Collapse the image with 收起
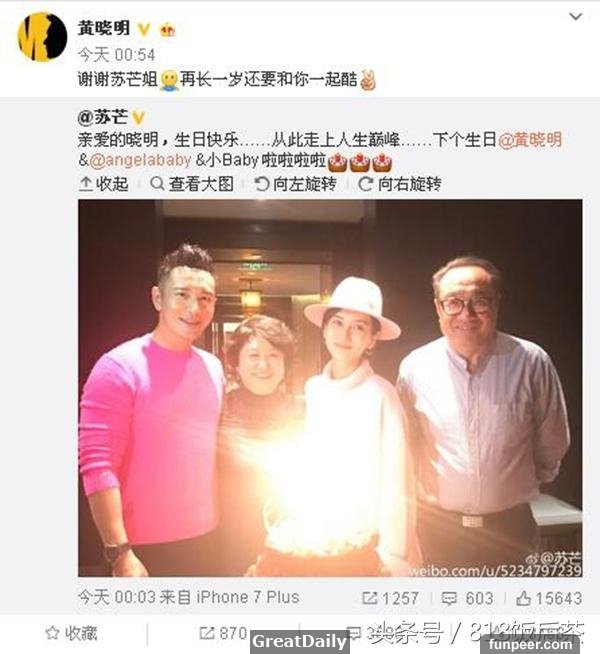Screen dimensions: 600x654 [103, 184]
